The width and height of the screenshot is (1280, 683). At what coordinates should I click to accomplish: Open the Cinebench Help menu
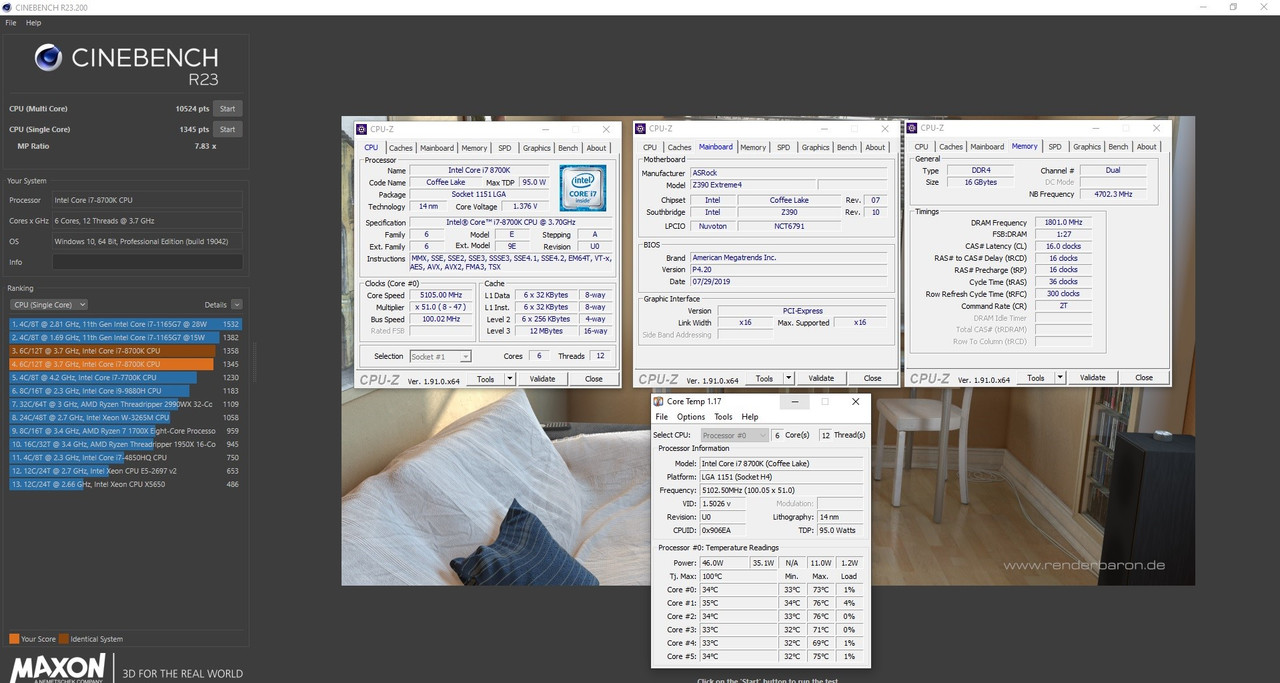(33, 22)
